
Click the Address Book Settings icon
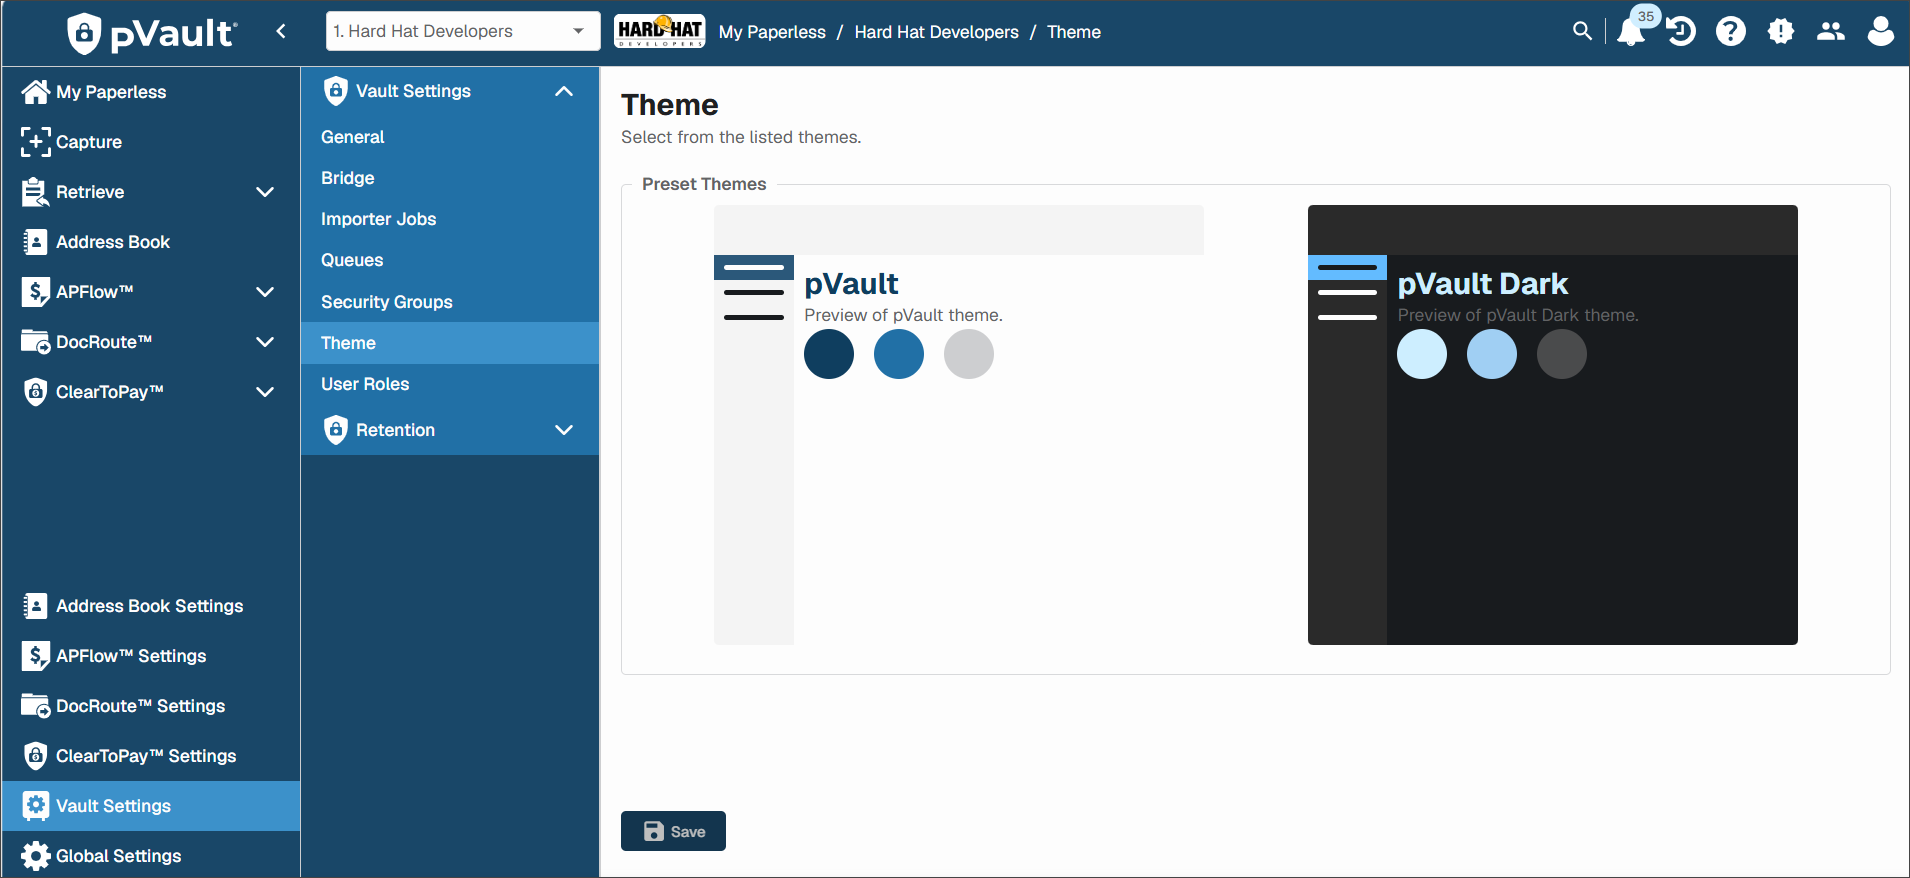[35, 606]
